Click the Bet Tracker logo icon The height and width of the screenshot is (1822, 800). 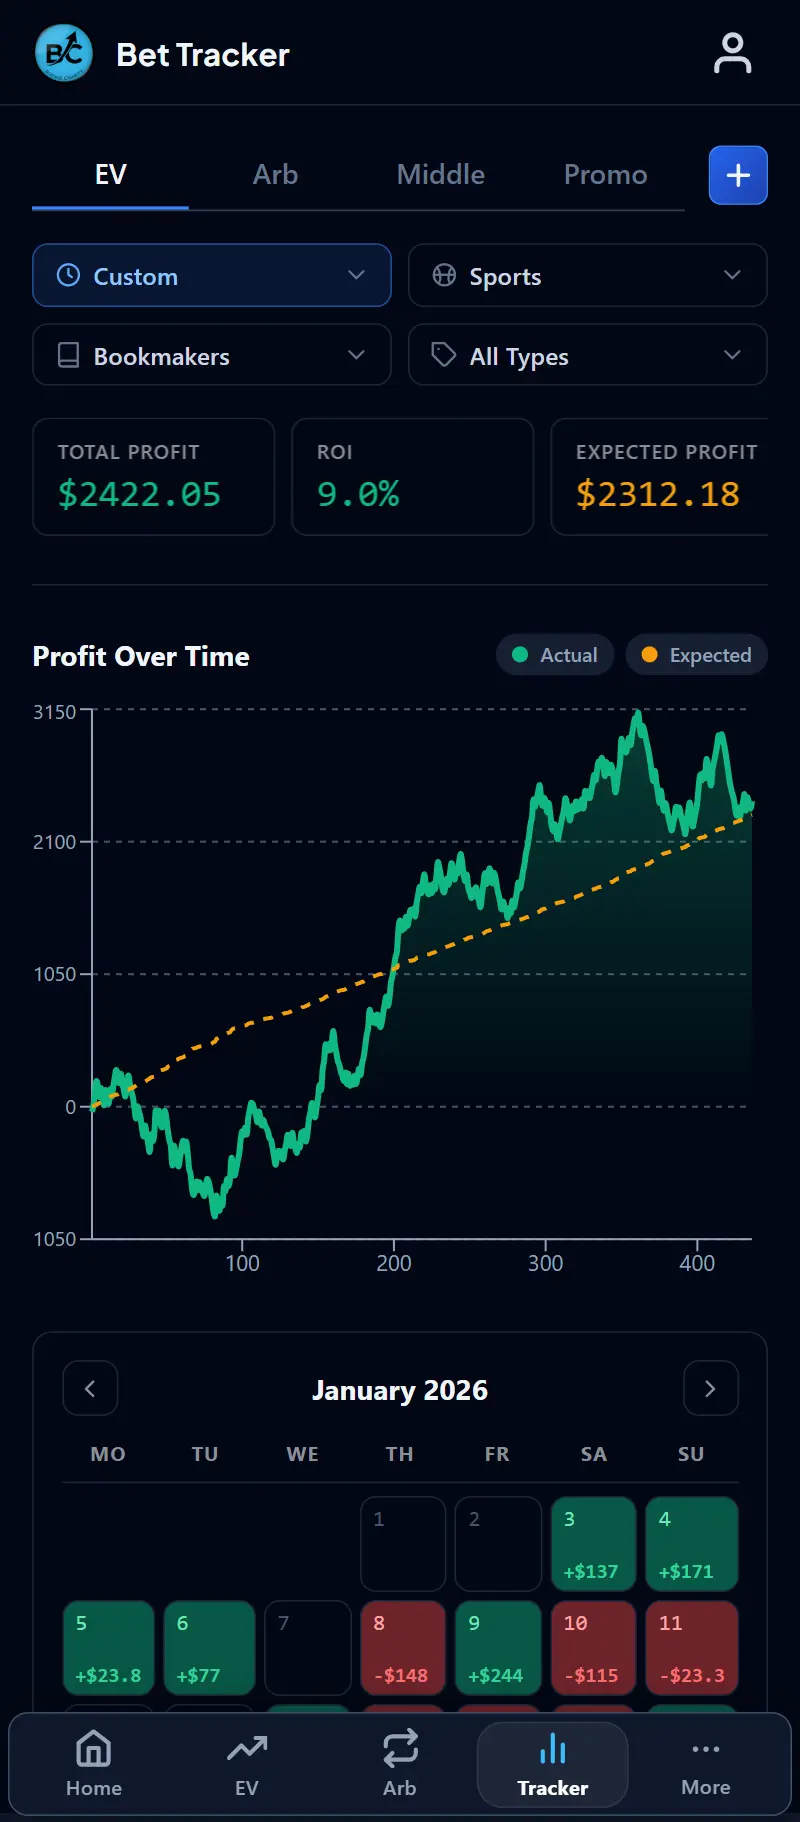[x=64, y=54]
